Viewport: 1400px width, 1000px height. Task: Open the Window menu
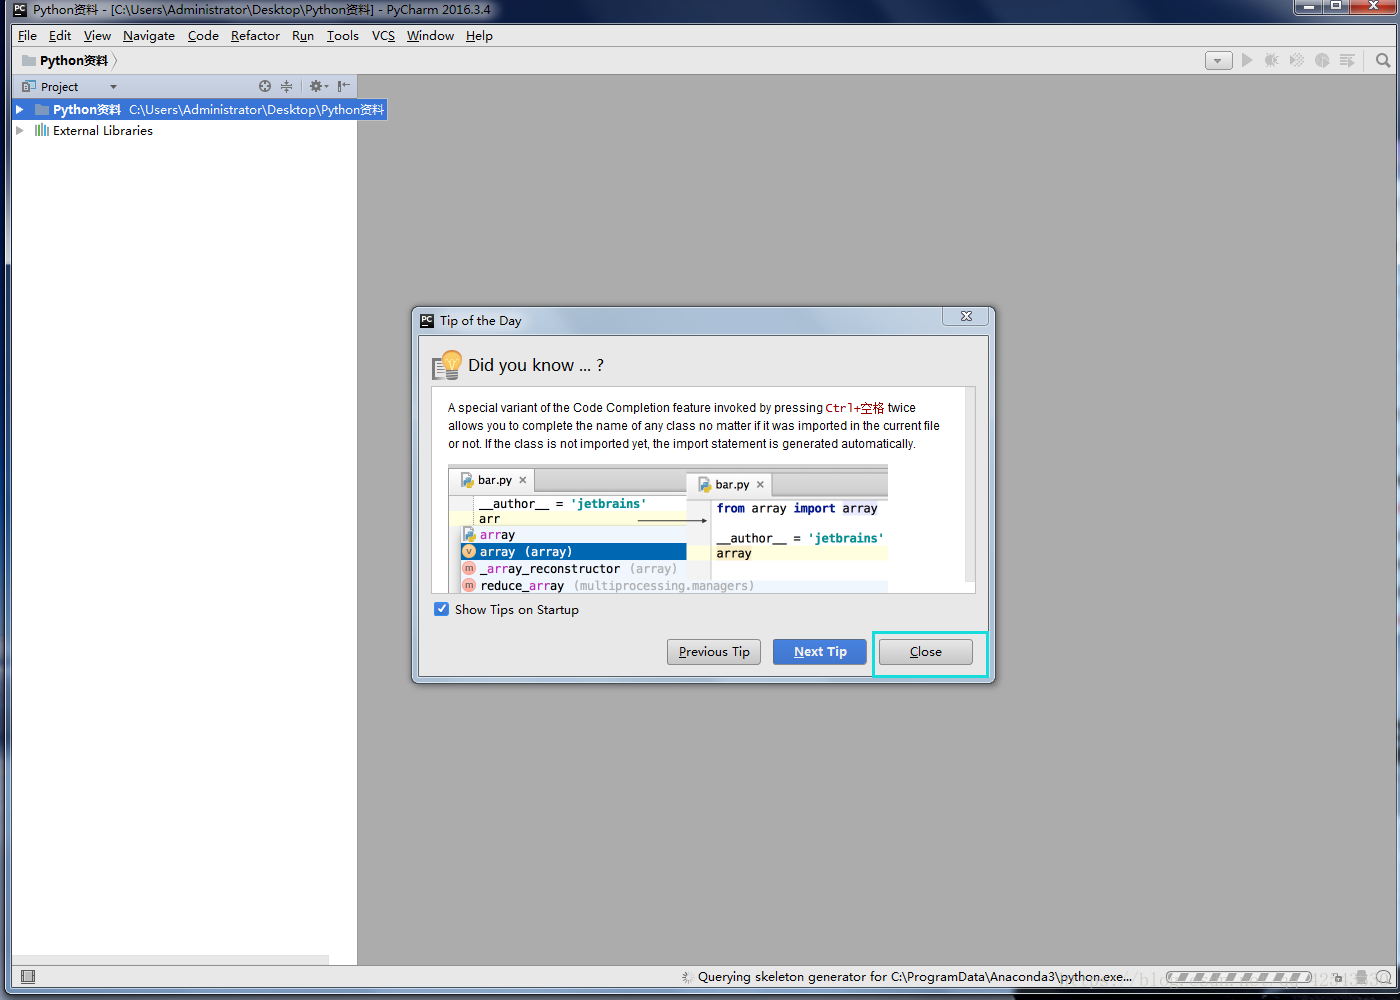pos(430,35)
